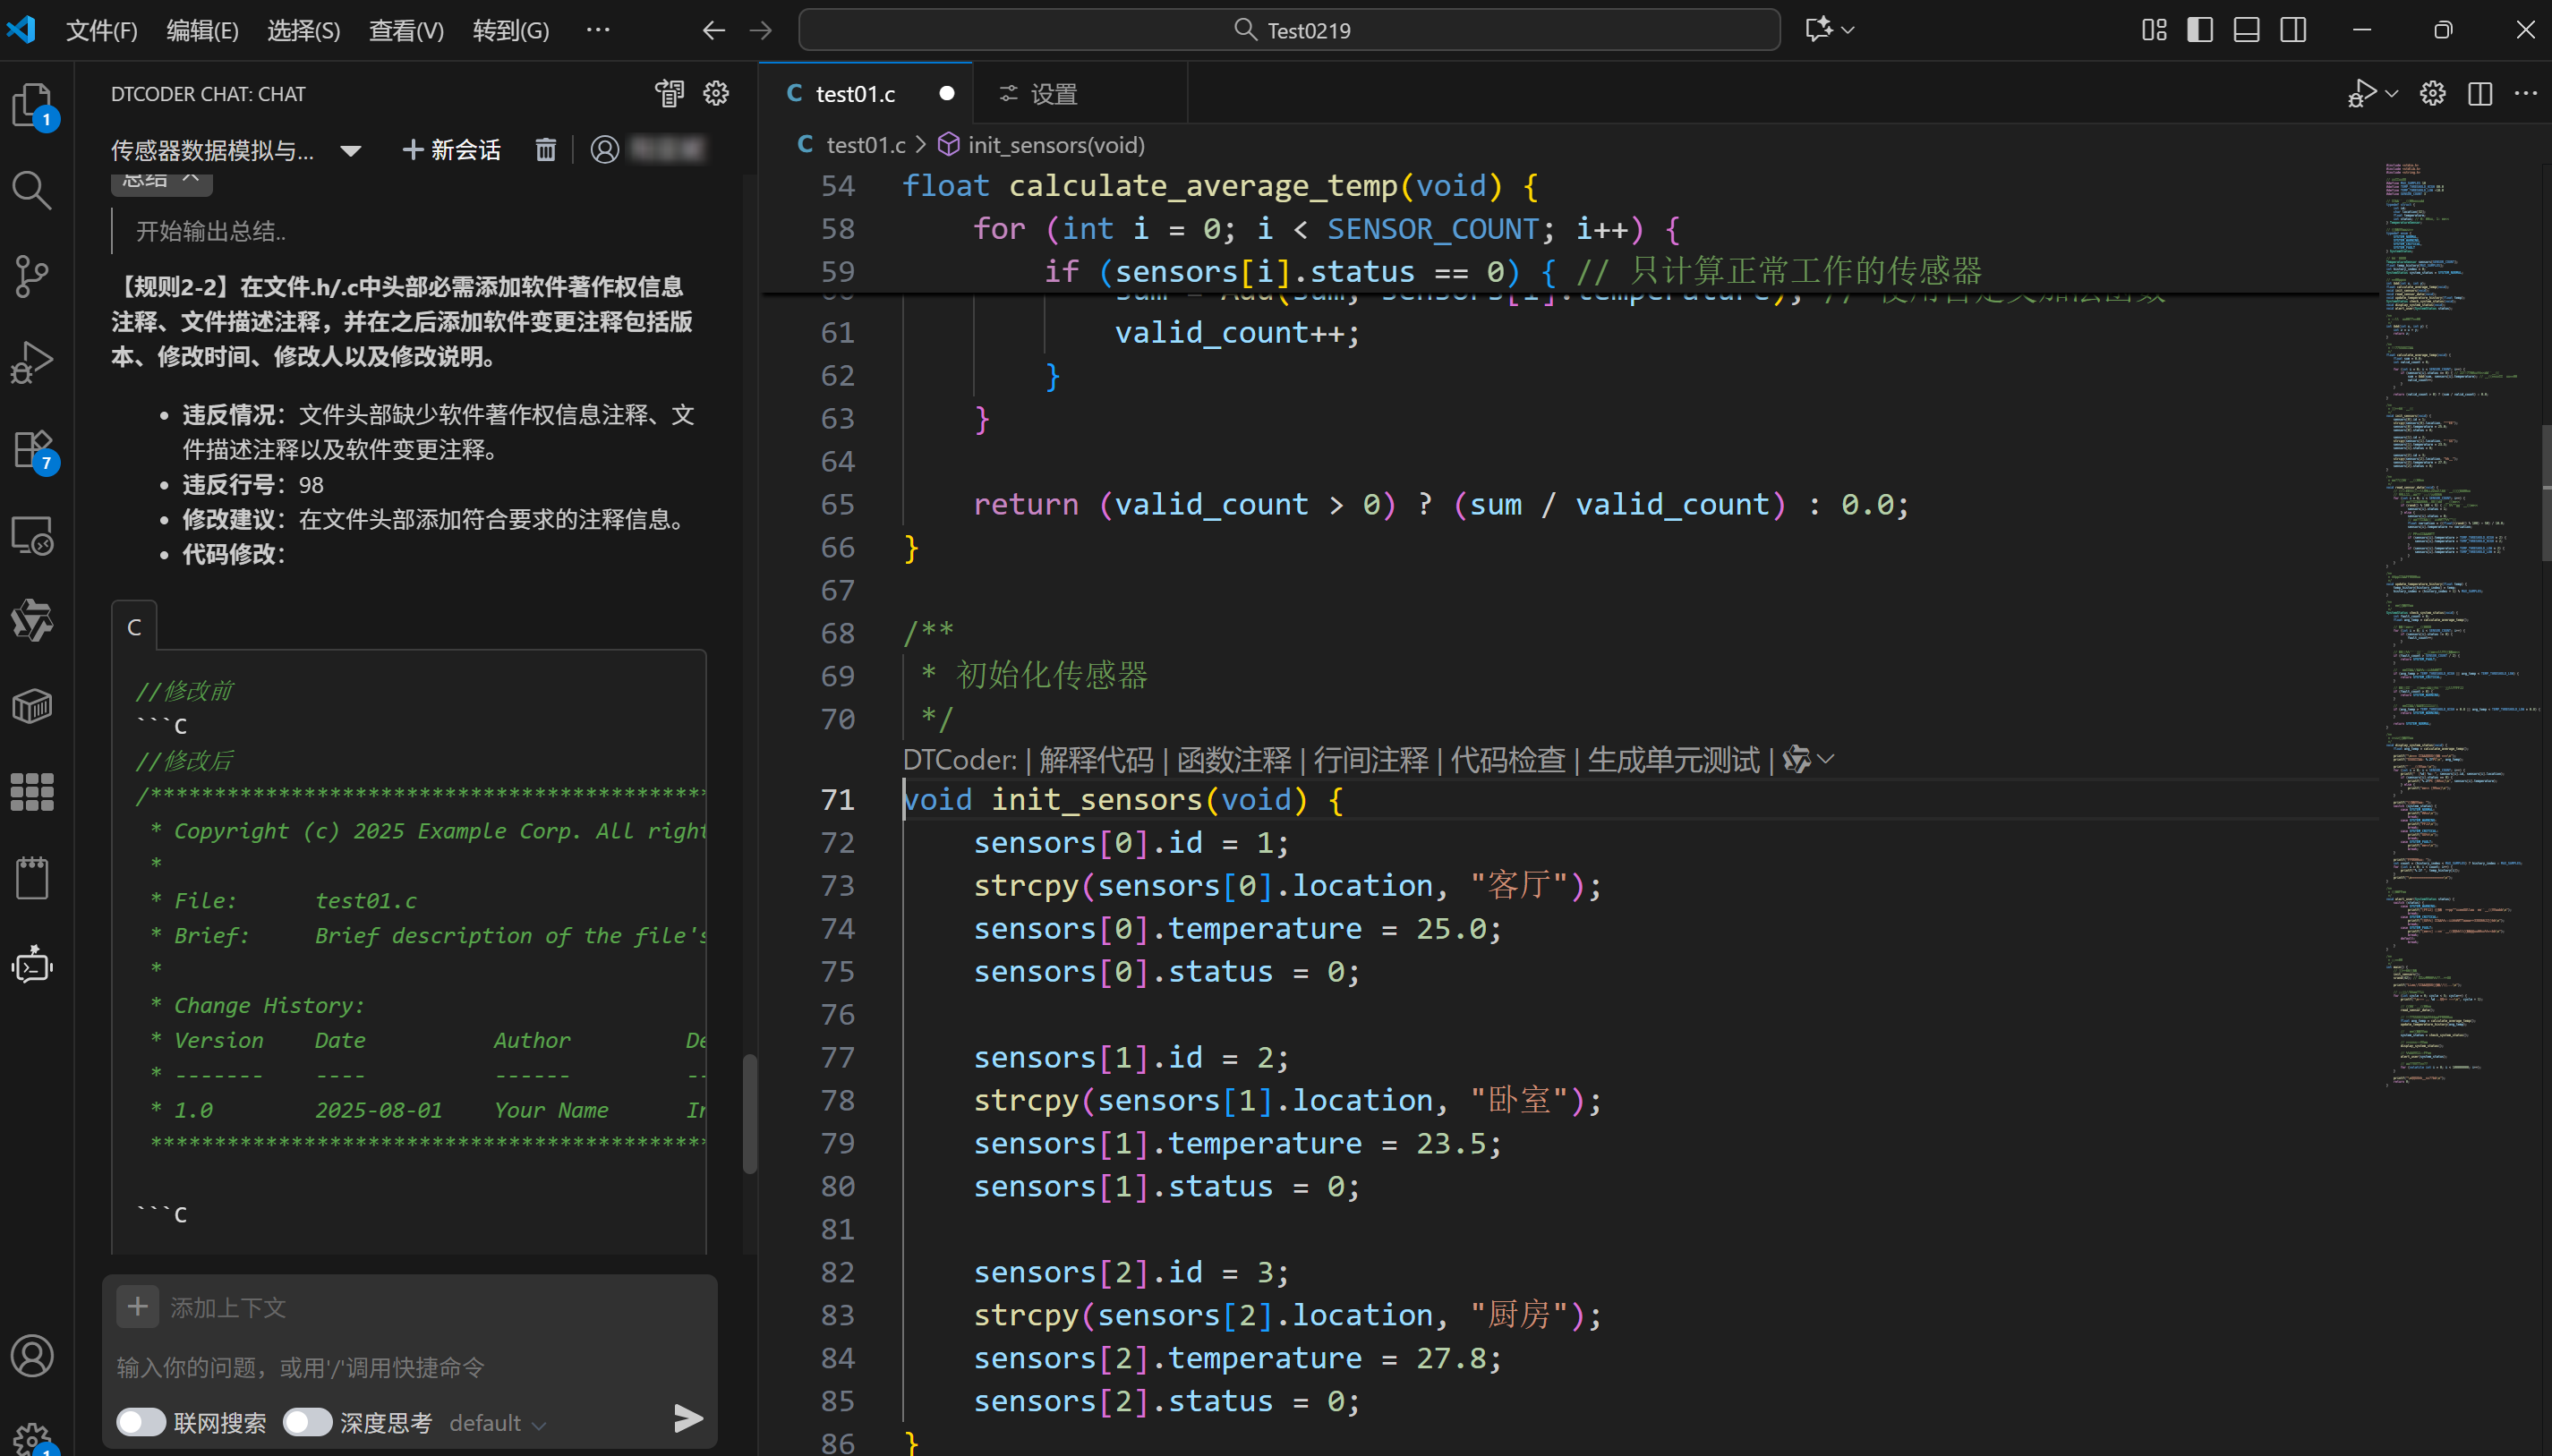Open the dropdown arrow next to Run
2552x1456 pixels.
coord(2392,94)
